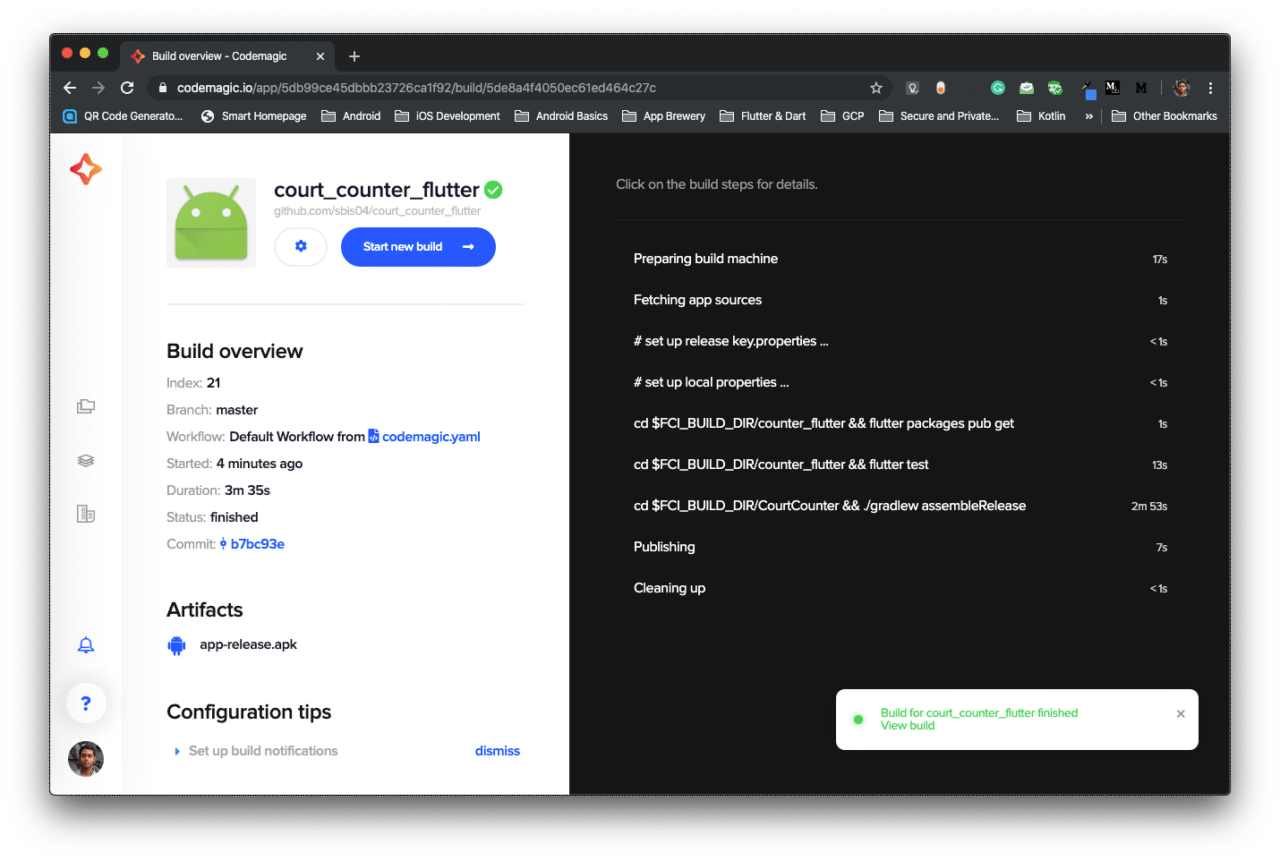
Task: Open app settings gear button
Action: [301, 246]
